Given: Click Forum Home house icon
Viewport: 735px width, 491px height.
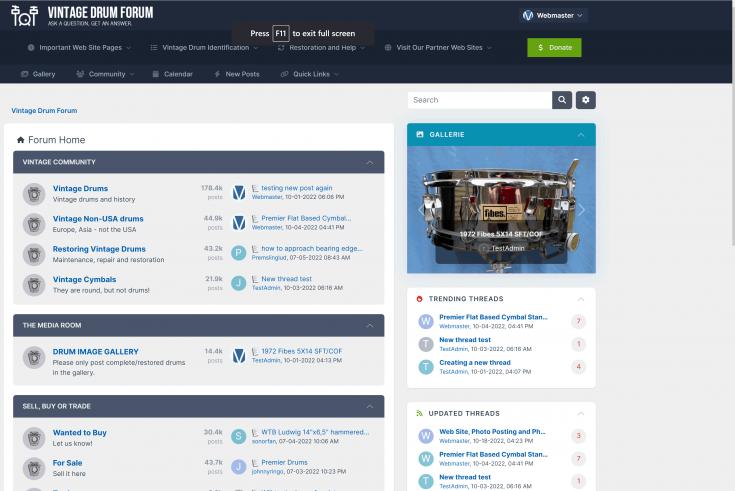Looking at the screenshot, I should click(x=20, y=140).
